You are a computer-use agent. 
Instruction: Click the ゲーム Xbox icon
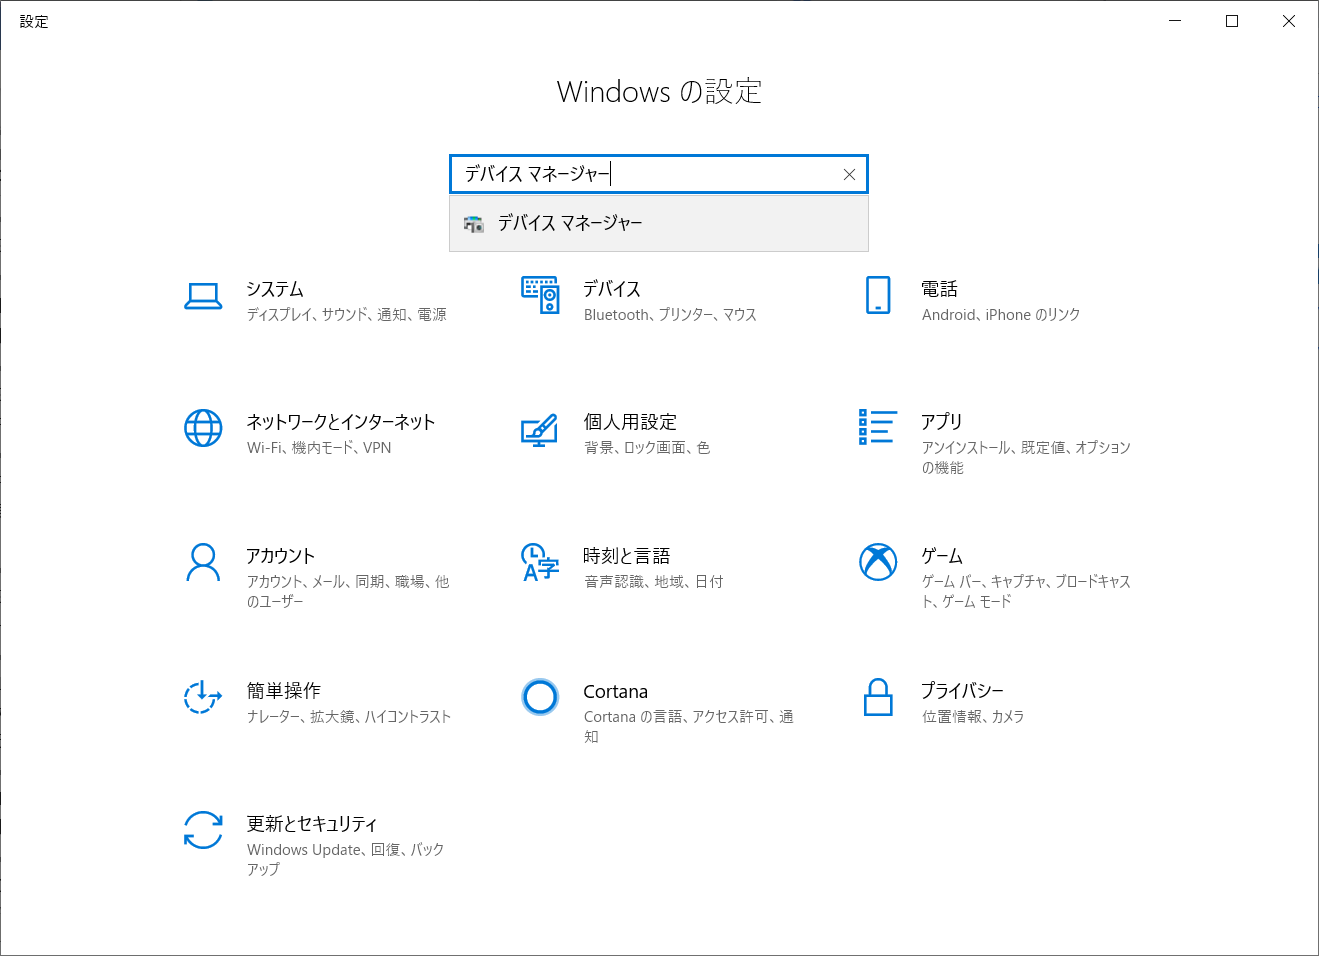coord(878,562)
